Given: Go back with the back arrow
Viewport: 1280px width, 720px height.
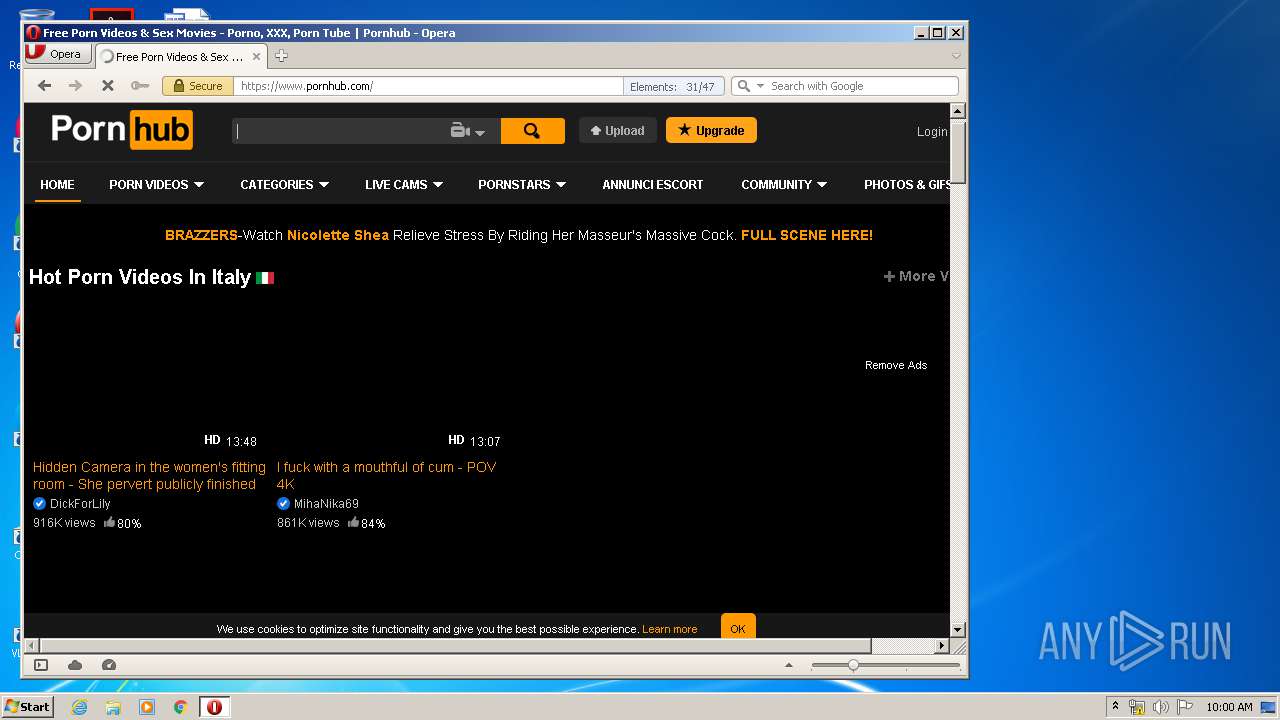Looking at the screenshot, I should point(44,86).
